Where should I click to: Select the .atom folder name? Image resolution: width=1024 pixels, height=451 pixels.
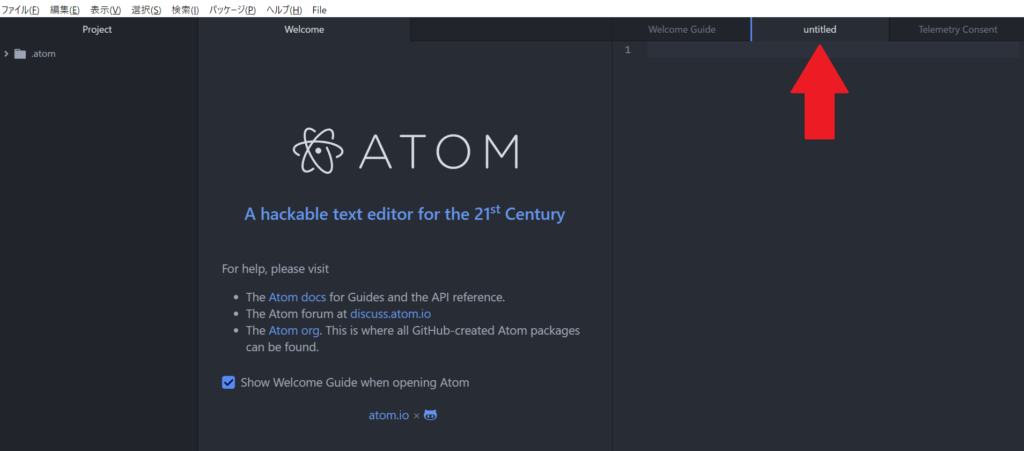click(x=43, y=54)
